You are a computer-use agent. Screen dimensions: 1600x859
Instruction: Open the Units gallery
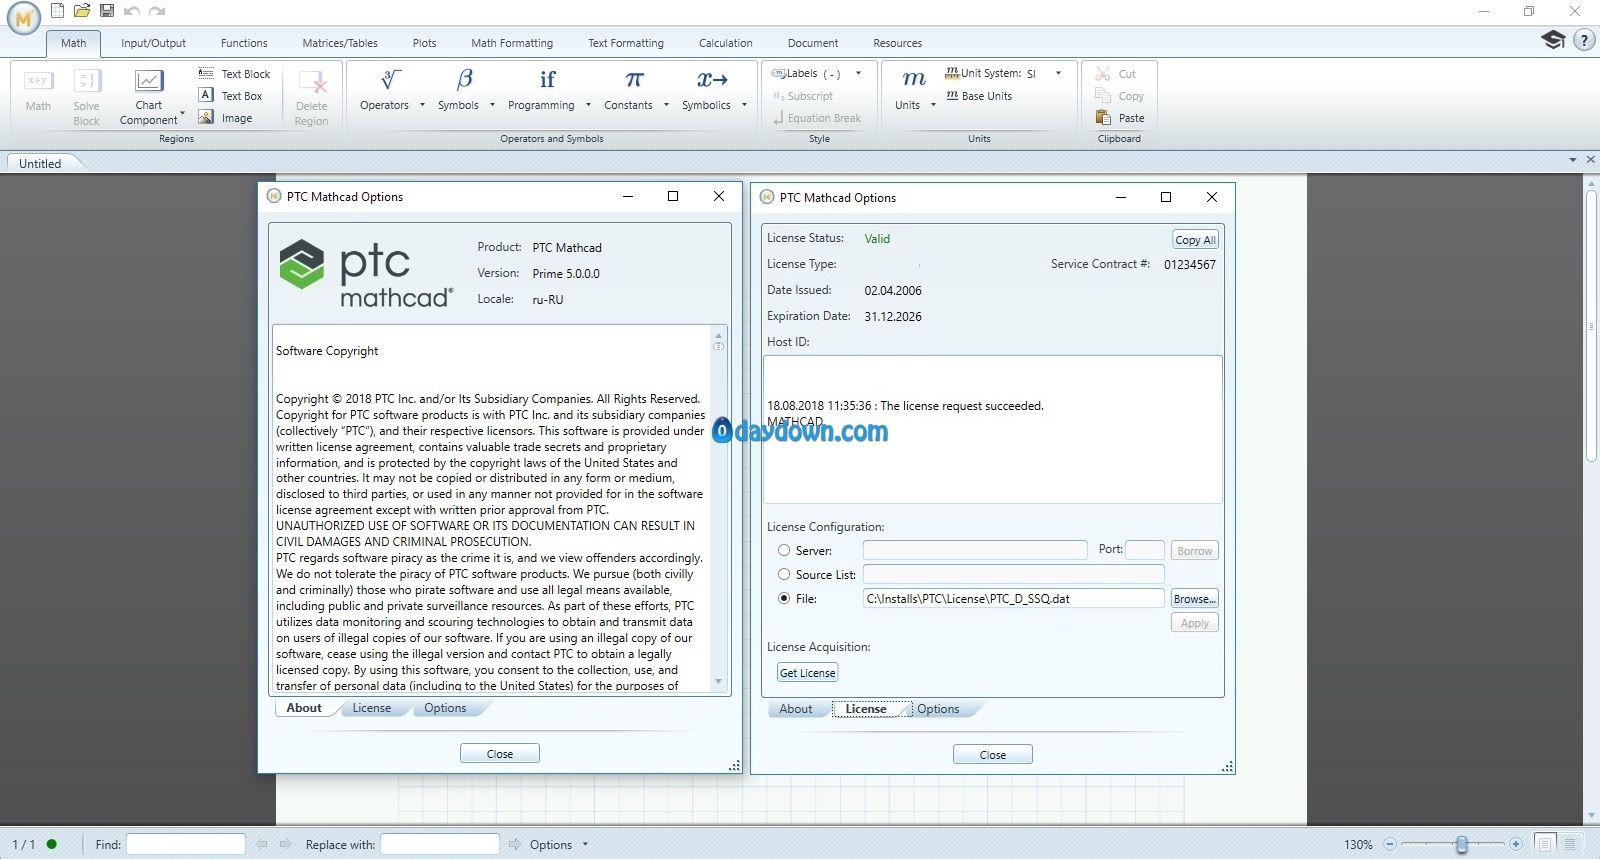(x=913, y=90)
